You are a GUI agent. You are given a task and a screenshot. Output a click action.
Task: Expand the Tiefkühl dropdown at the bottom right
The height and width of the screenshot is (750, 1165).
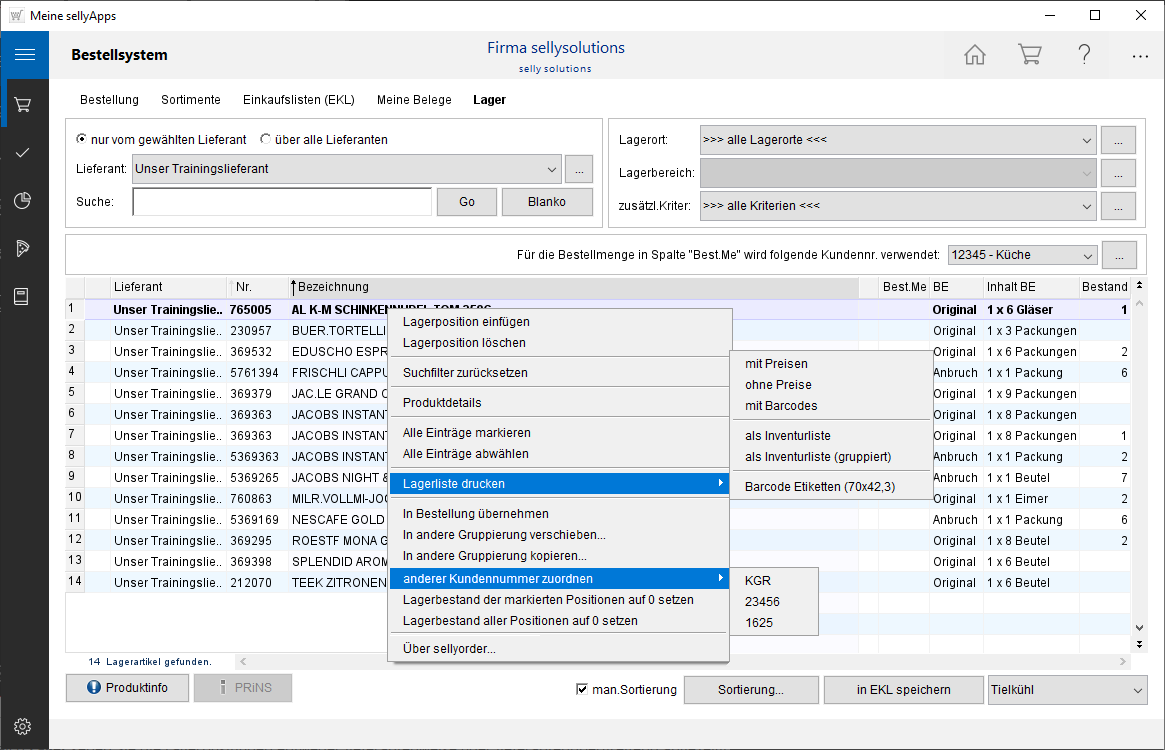(1138, 689)
